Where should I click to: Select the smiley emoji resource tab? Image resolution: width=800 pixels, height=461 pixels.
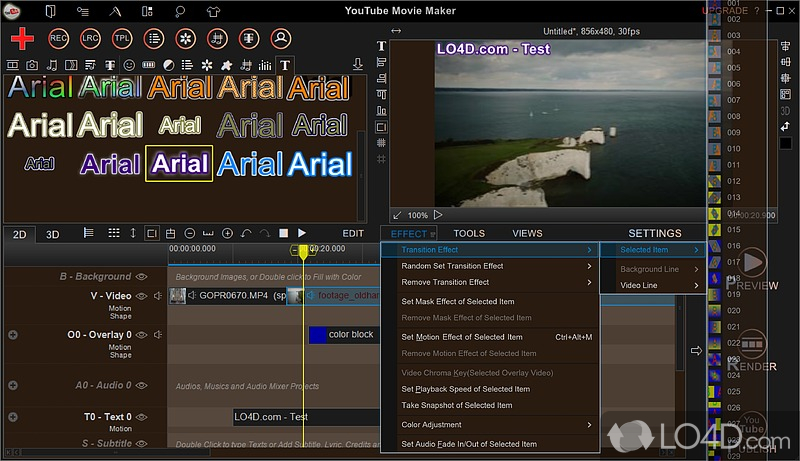coord(128,65)
